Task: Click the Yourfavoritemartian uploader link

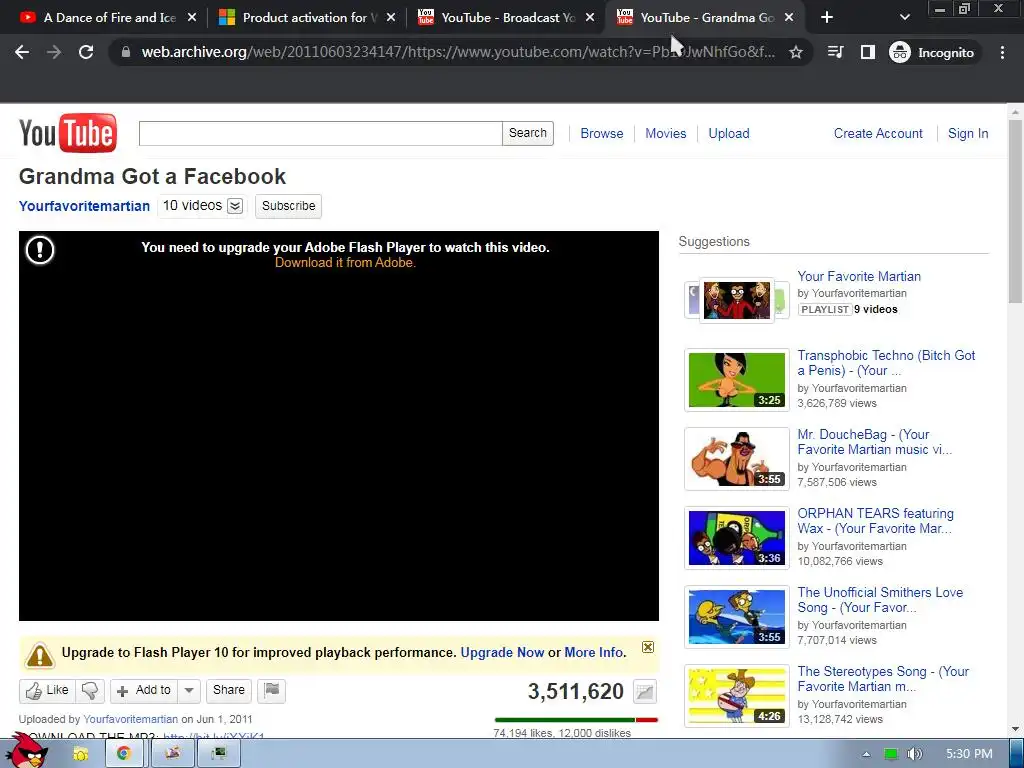Action: point(131,719)
